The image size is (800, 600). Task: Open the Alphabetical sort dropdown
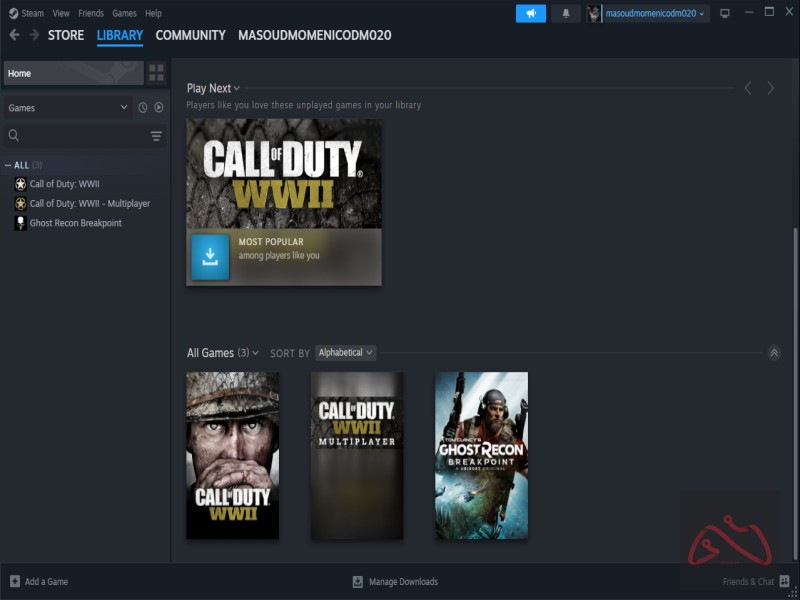coord(345,353)
